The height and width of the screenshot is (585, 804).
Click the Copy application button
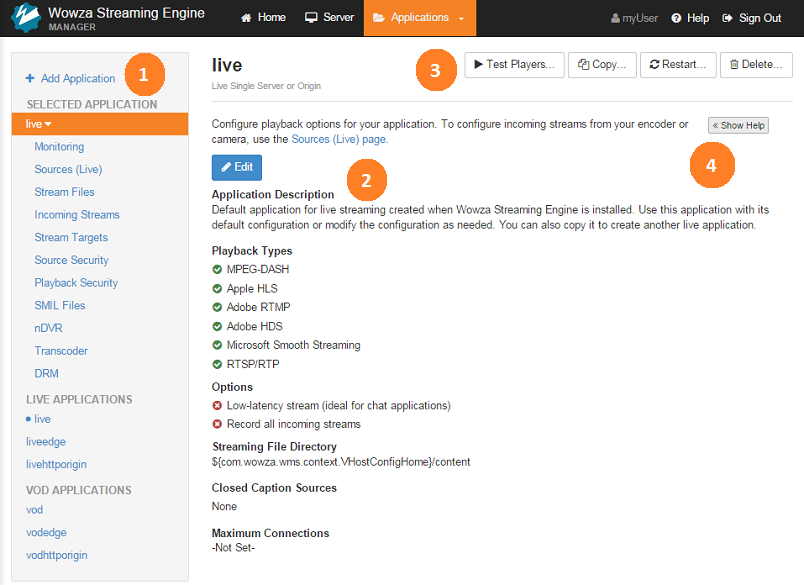(602, 65)
